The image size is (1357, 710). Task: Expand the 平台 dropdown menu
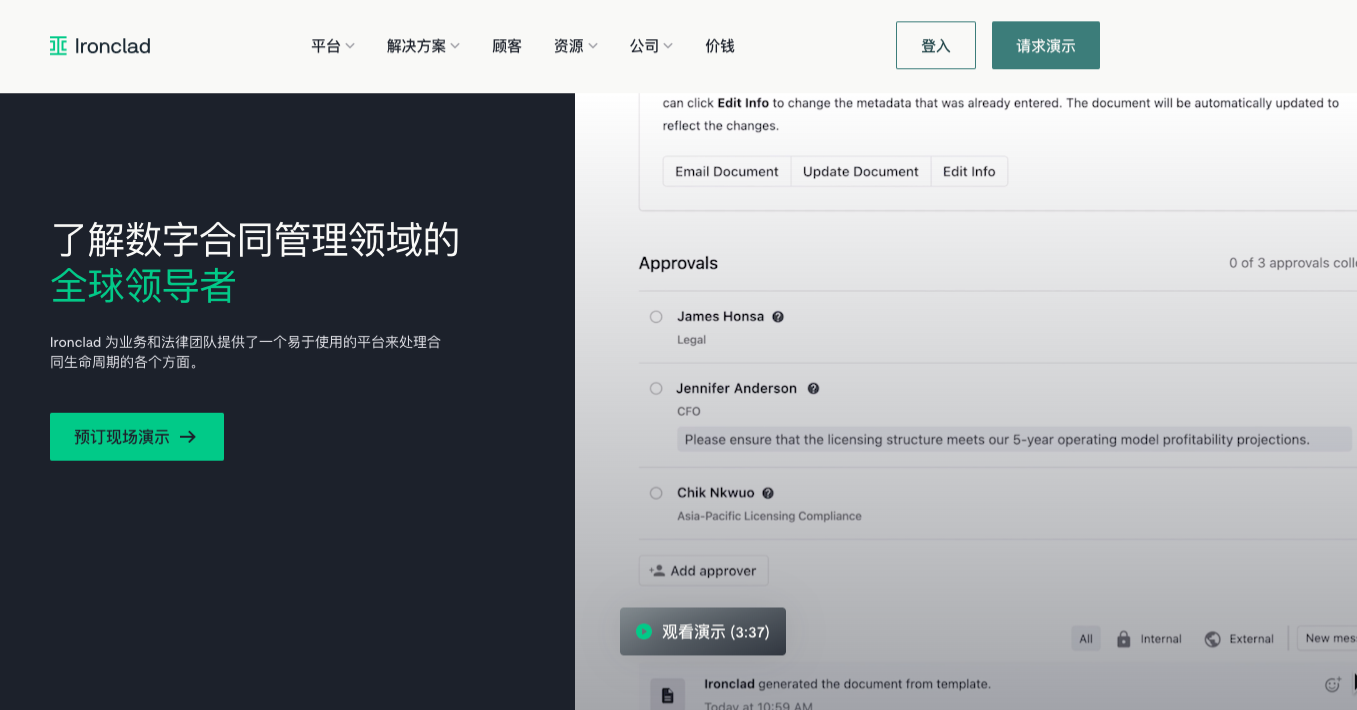pyautogui.click(x=333, y=45)
